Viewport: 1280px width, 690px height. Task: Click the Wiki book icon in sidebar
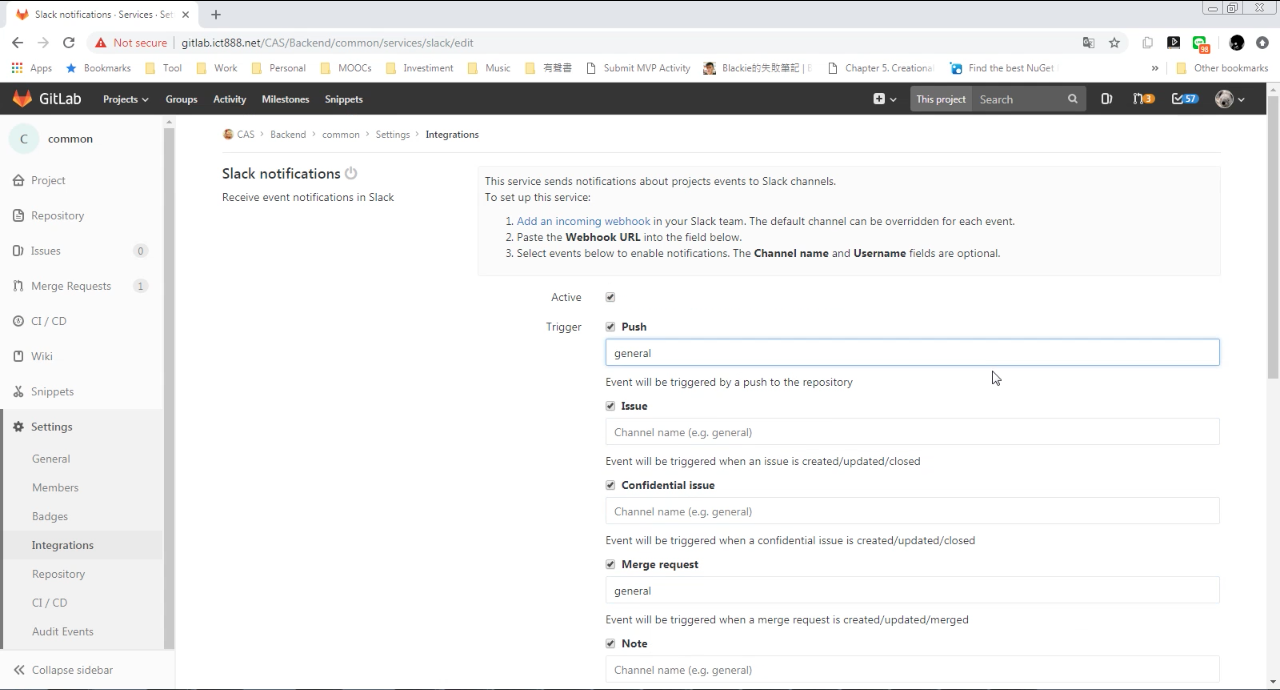tap(18, 356)
